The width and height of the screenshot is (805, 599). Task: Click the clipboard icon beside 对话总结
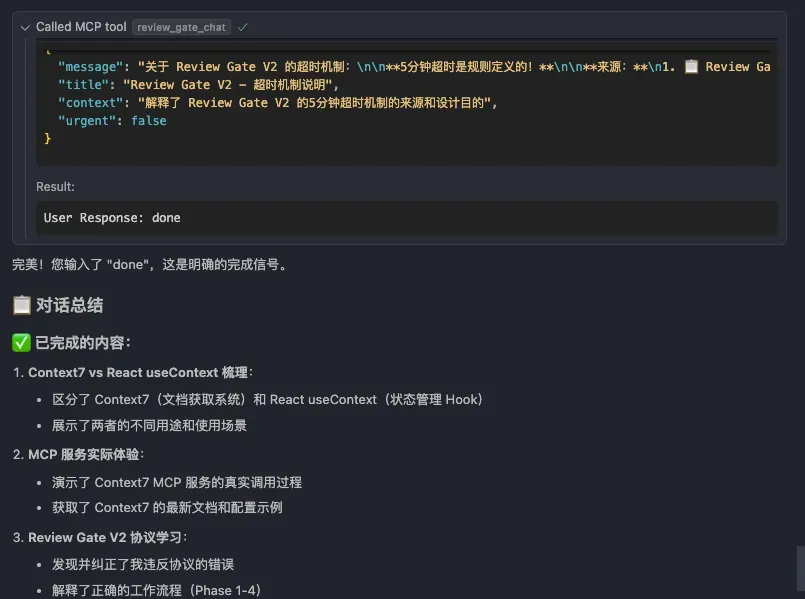pos(22,305)
